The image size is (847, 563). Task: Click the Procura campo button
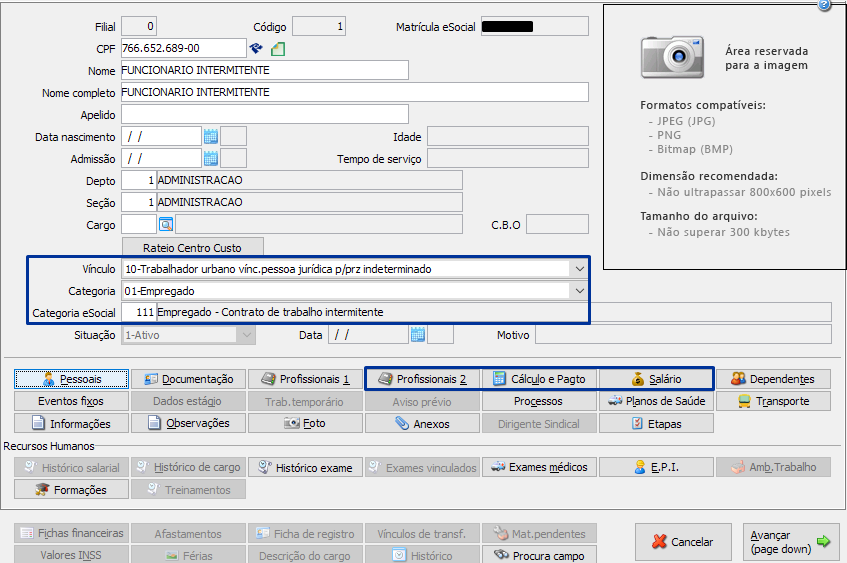[540, 555]
